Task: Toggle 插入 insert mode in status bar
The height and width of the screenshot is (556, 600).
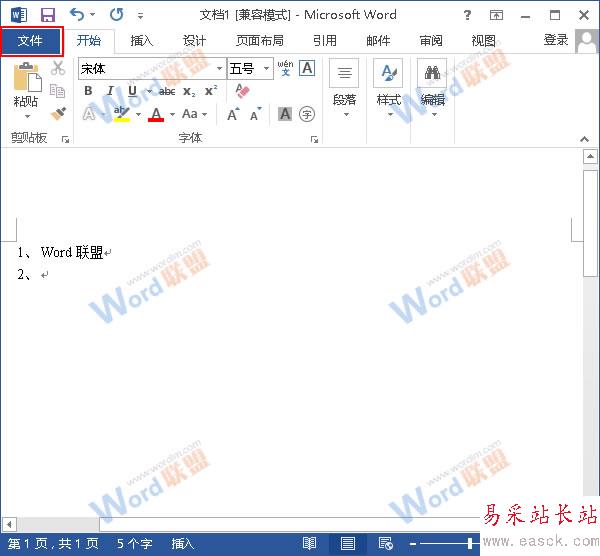Action: [x=183, y=543]
